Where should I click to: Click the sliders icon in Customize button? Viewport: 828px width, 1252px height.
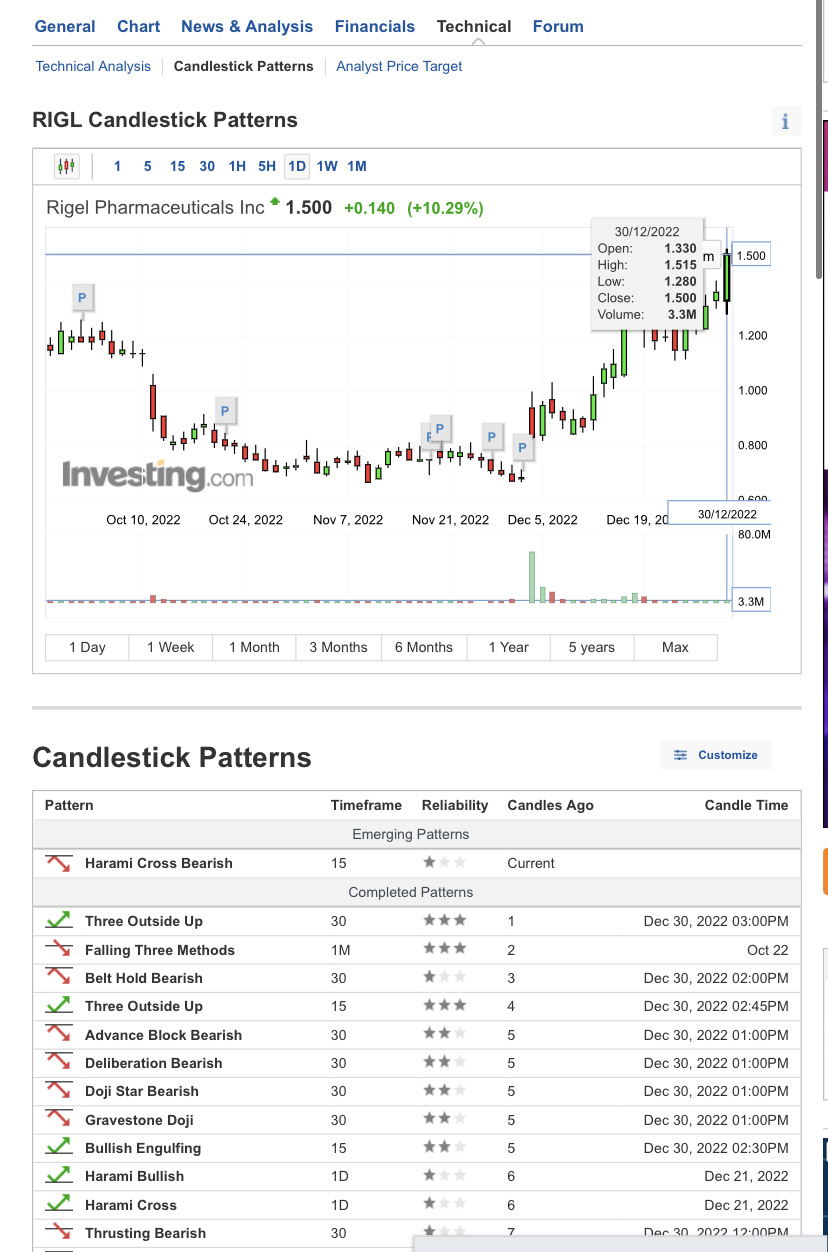(681, 755)
